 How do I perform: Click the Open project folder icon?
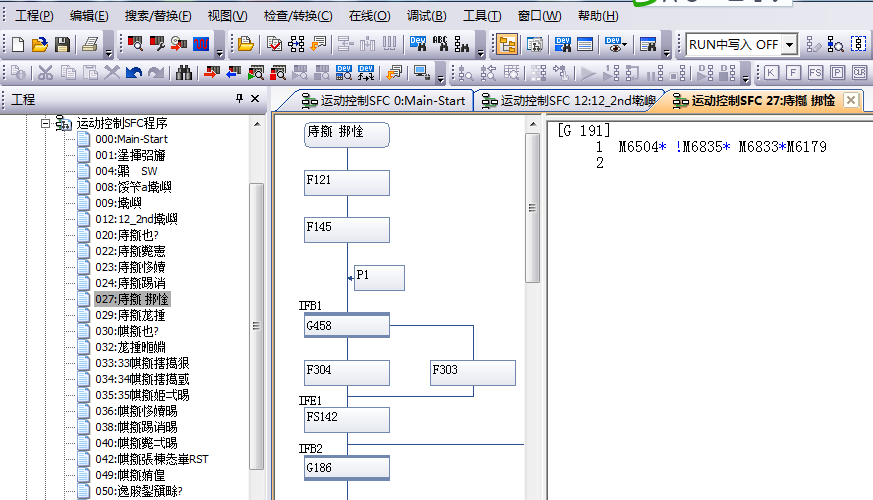pyautogui.click(x=39, y=45)
